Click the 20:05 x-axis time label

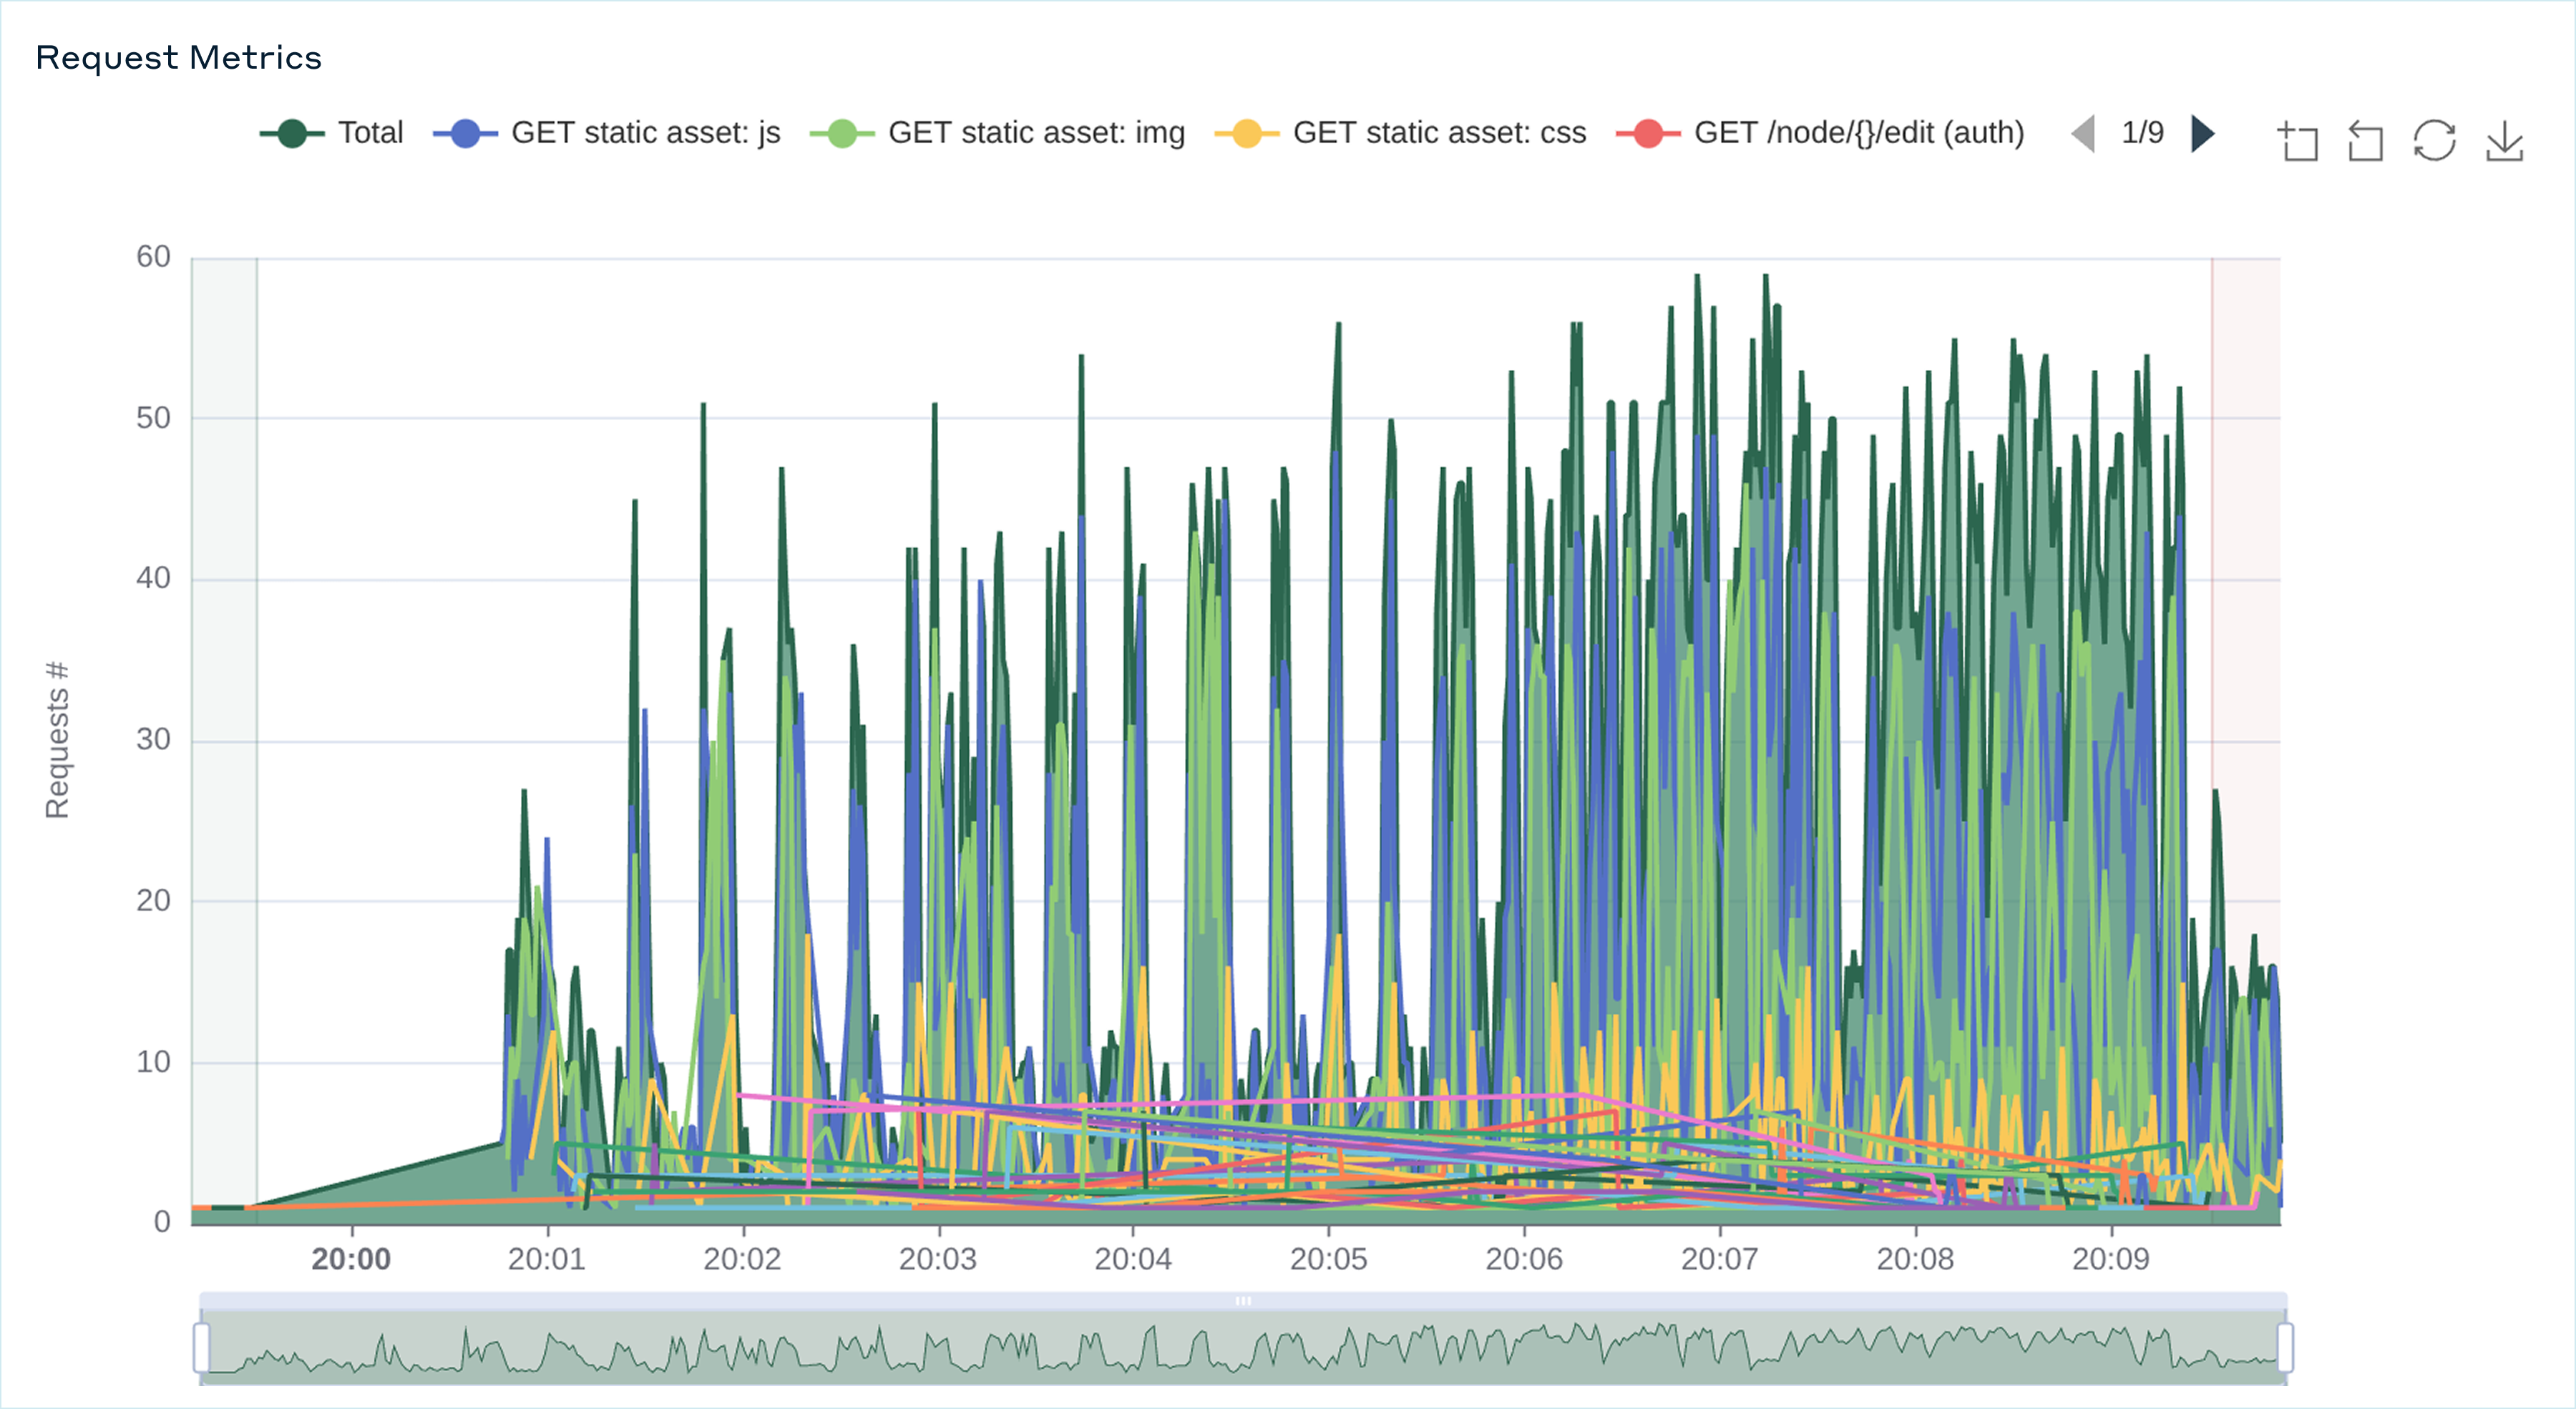pyautogui.click(x=1328, y=1259)
